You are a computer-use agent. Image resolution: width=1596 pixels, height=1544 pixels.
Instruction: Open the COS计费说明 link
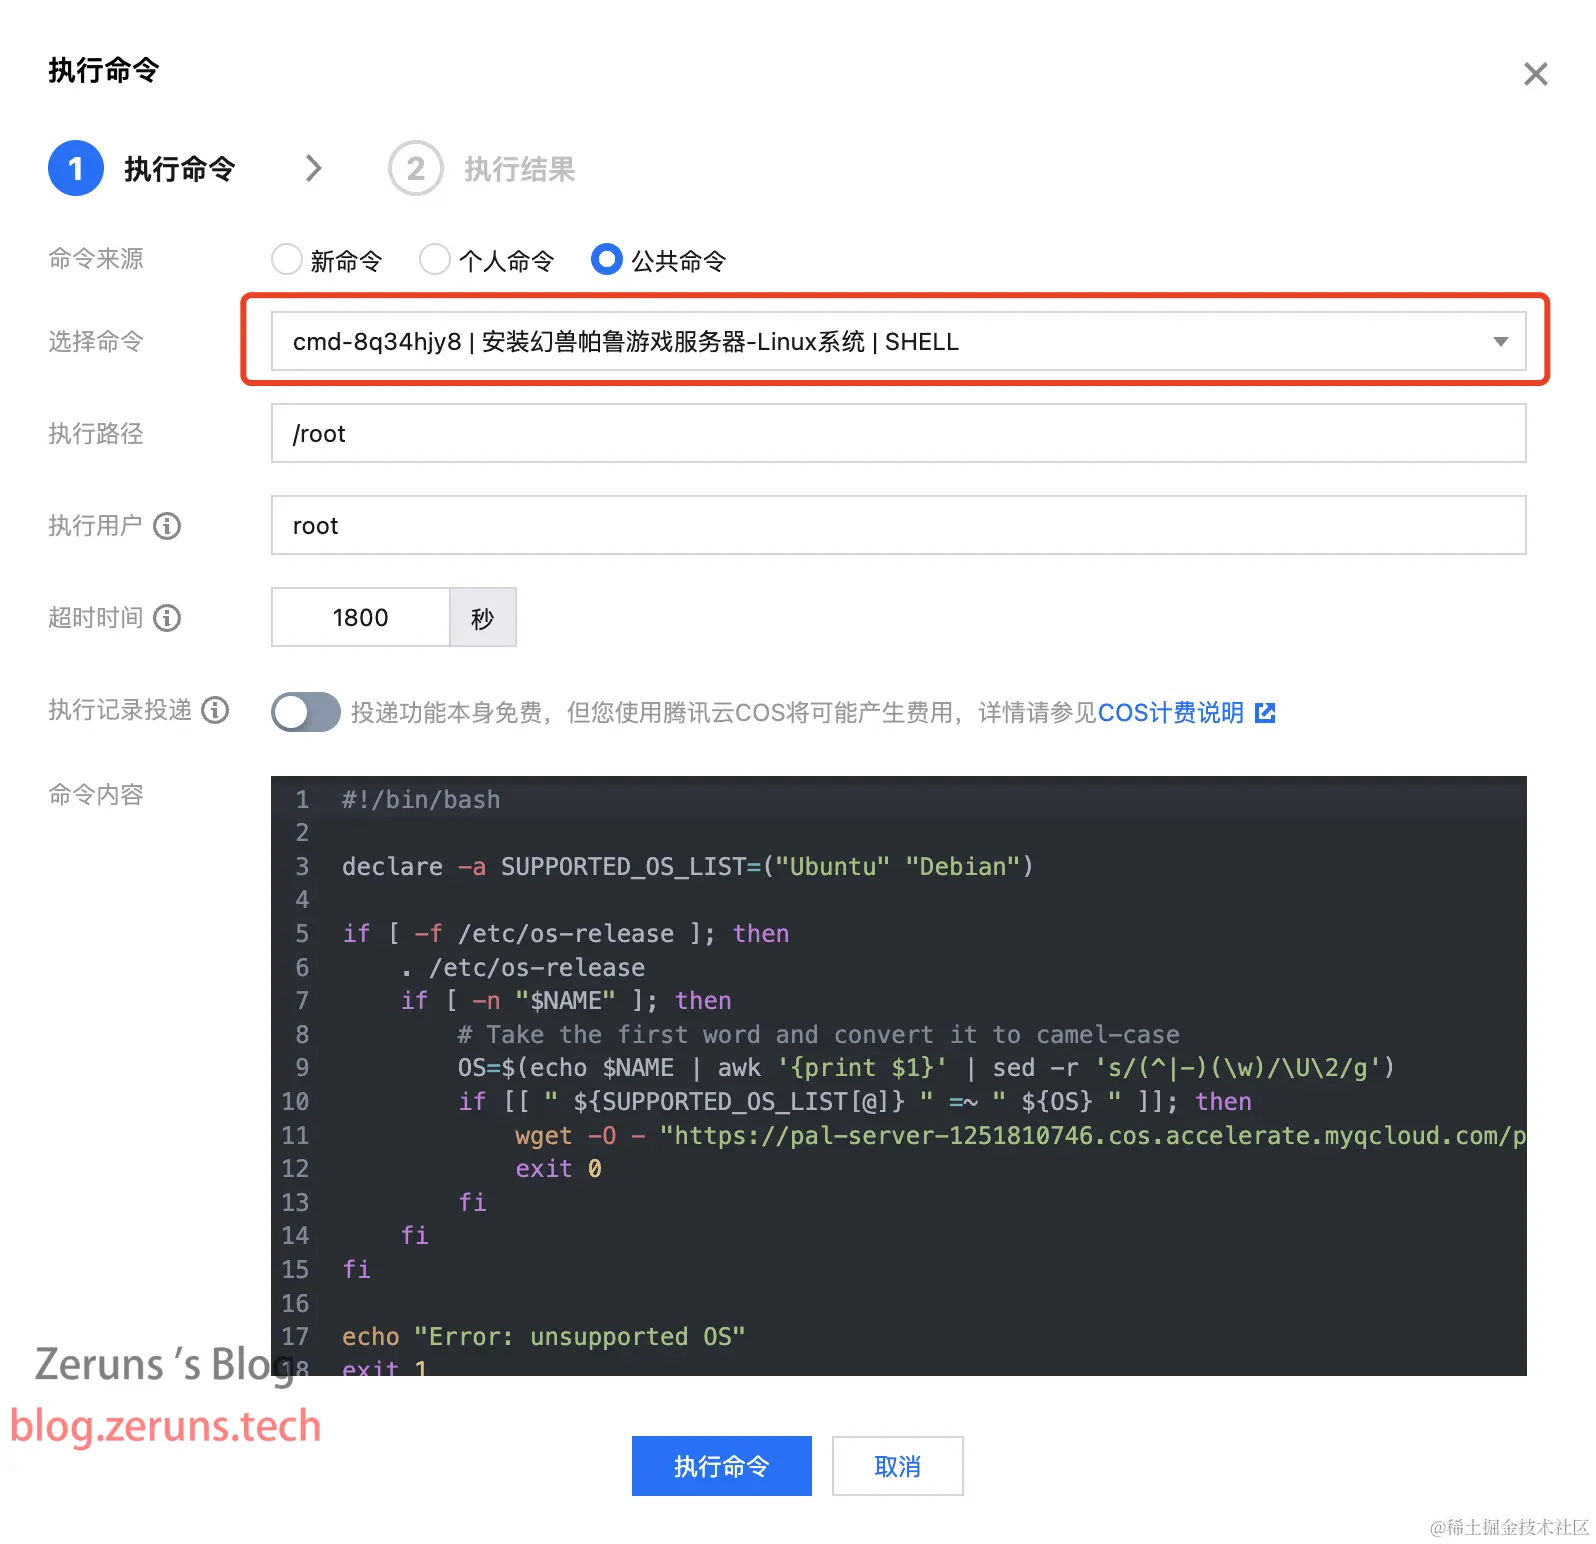coord(1171,712)
